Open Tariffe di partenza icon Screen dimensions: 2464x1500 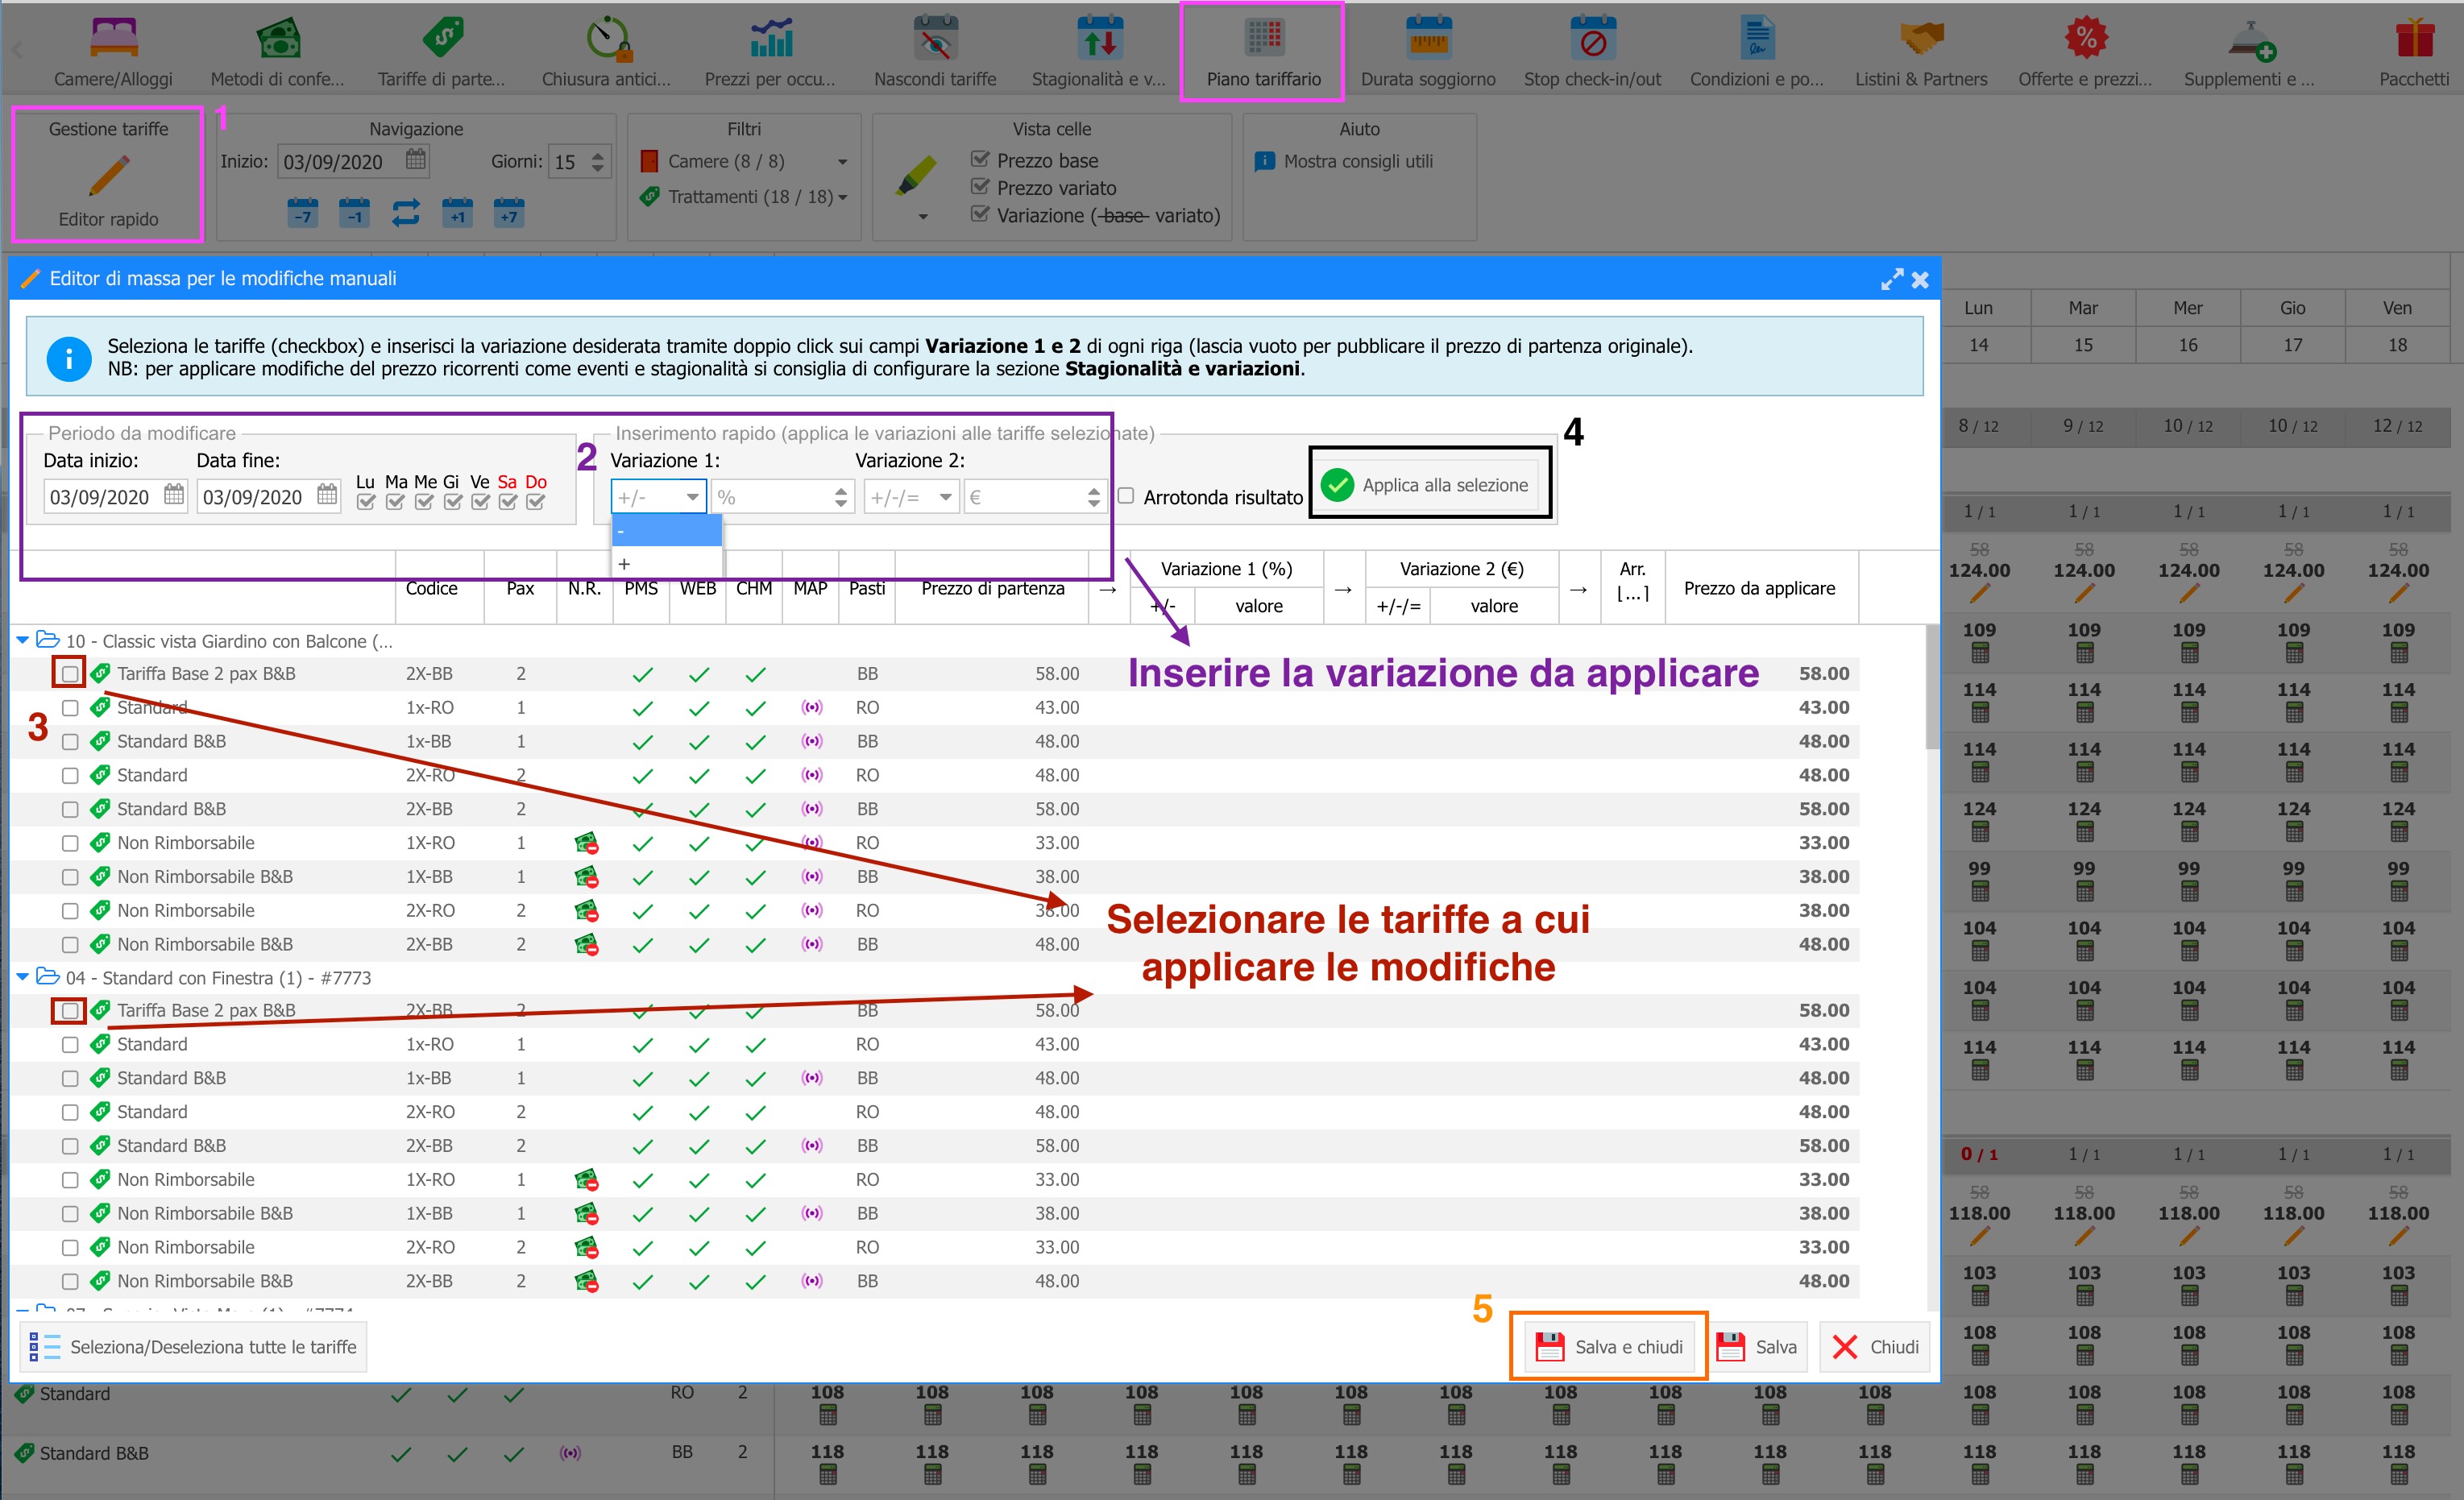coord(441,52)
